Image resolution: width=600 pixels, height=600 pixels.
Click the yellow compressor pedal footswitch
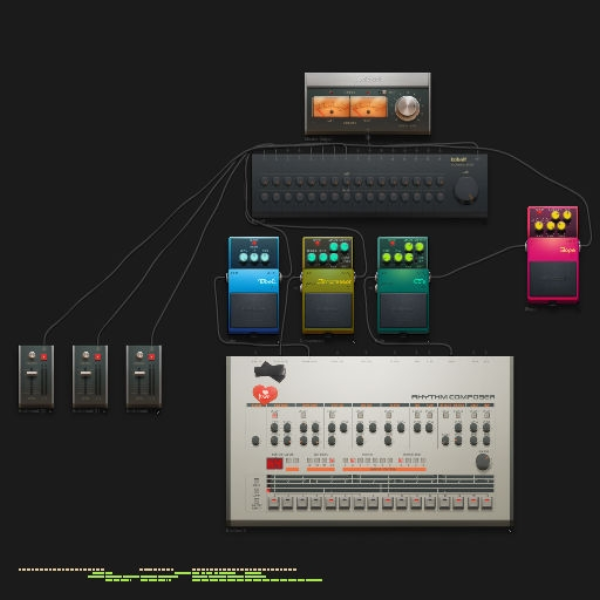tap(328, 310)
